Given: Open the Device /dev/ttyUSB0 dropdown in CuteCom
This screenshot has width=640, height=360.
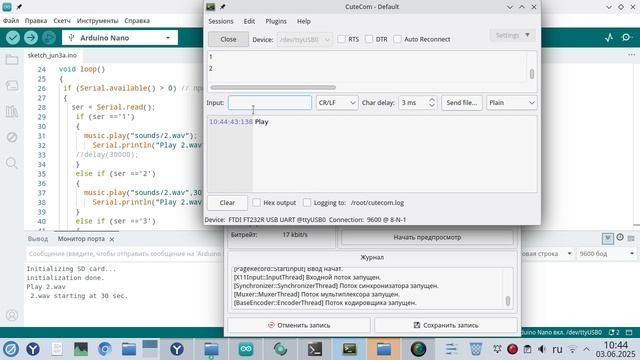Looking at the screenshot, I should 304,40.
